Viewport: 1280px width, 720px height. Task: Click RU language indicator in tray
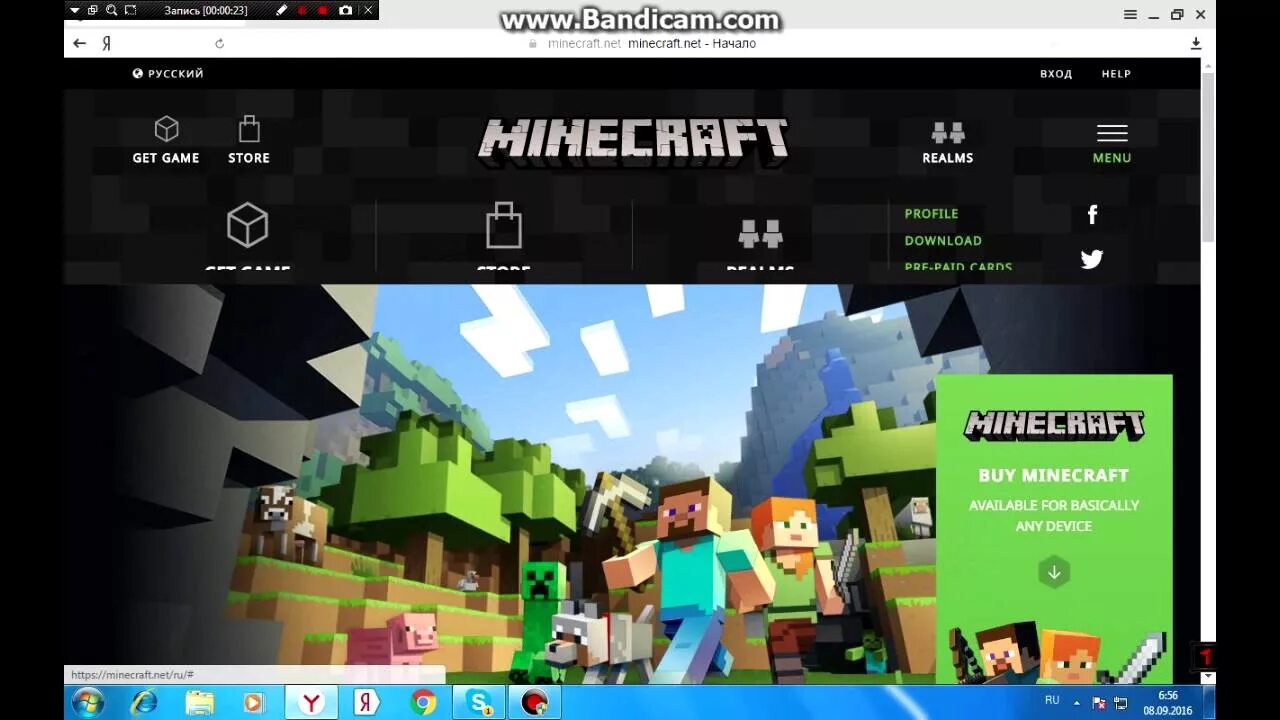point(1052,701)
